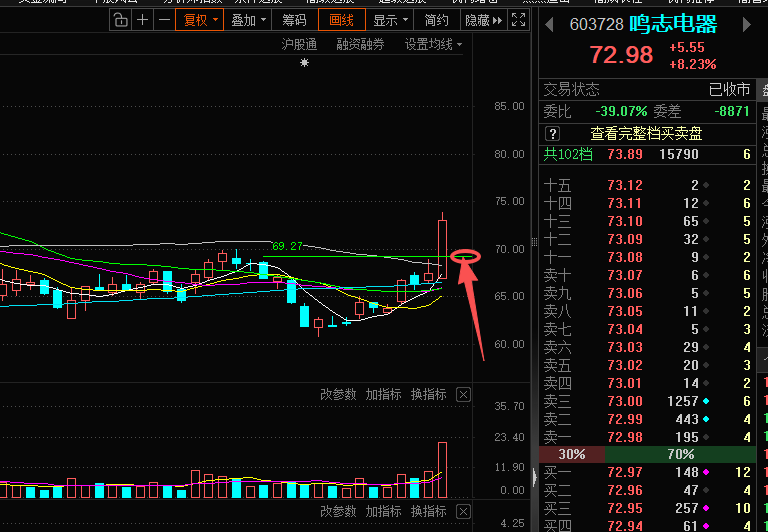Switch to 简约 view
This screenshot has width=768, height=532.
tap(436, 20)
